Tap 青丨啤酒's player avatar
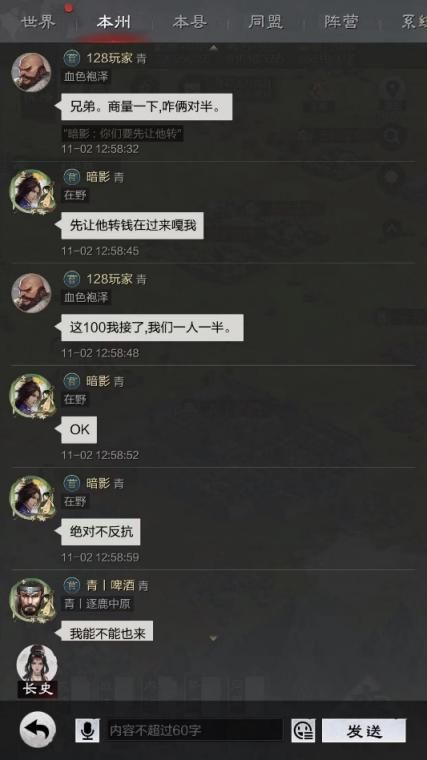This screenshot has height=760, width=427. tap(32, 600)
